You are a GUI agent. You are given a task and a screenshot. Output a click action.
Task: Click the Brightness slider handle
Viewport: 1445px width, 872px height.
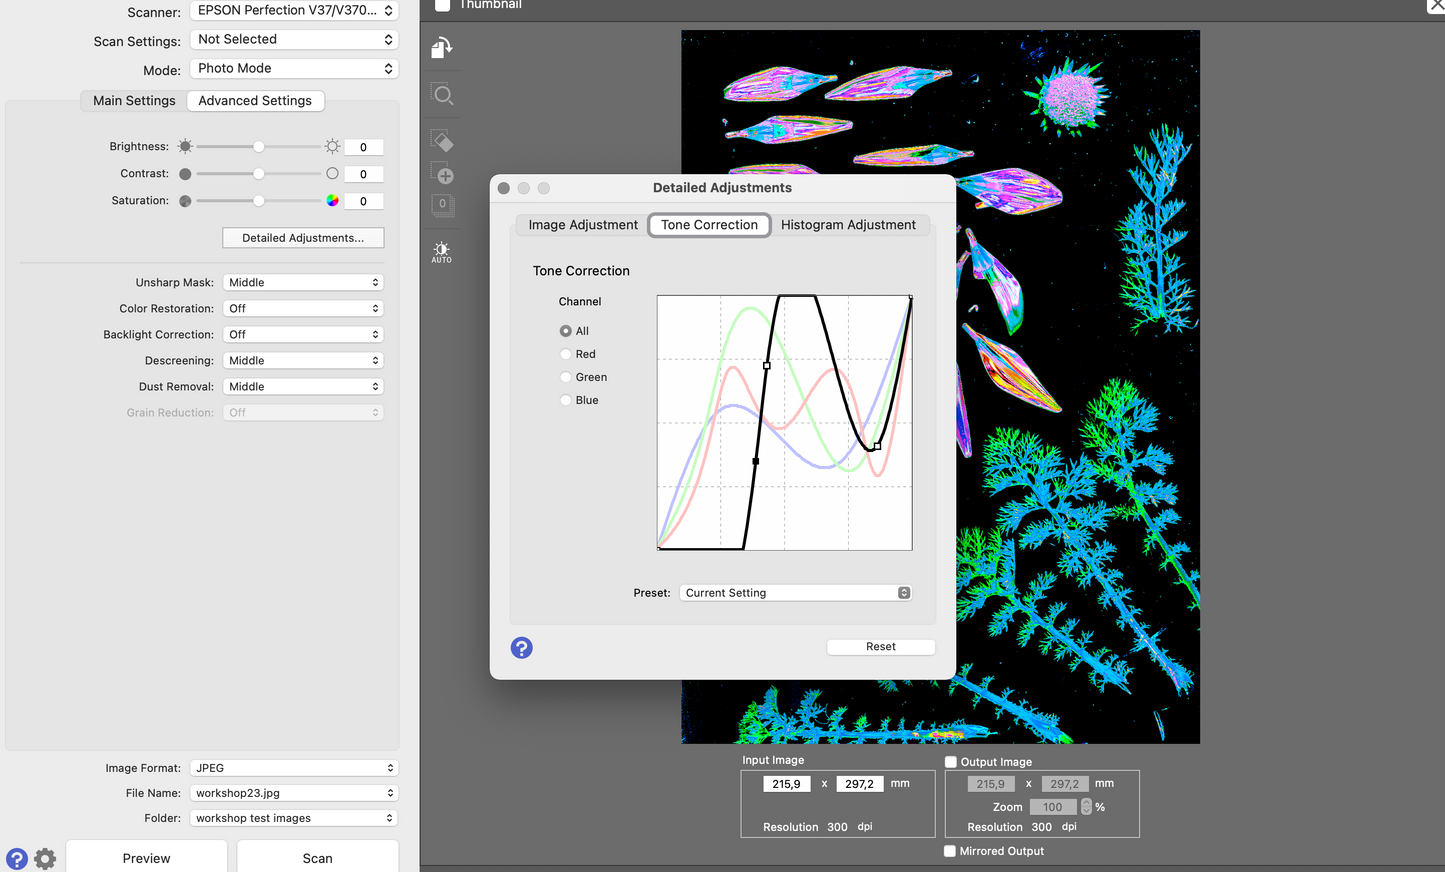(x=259, y=147)
